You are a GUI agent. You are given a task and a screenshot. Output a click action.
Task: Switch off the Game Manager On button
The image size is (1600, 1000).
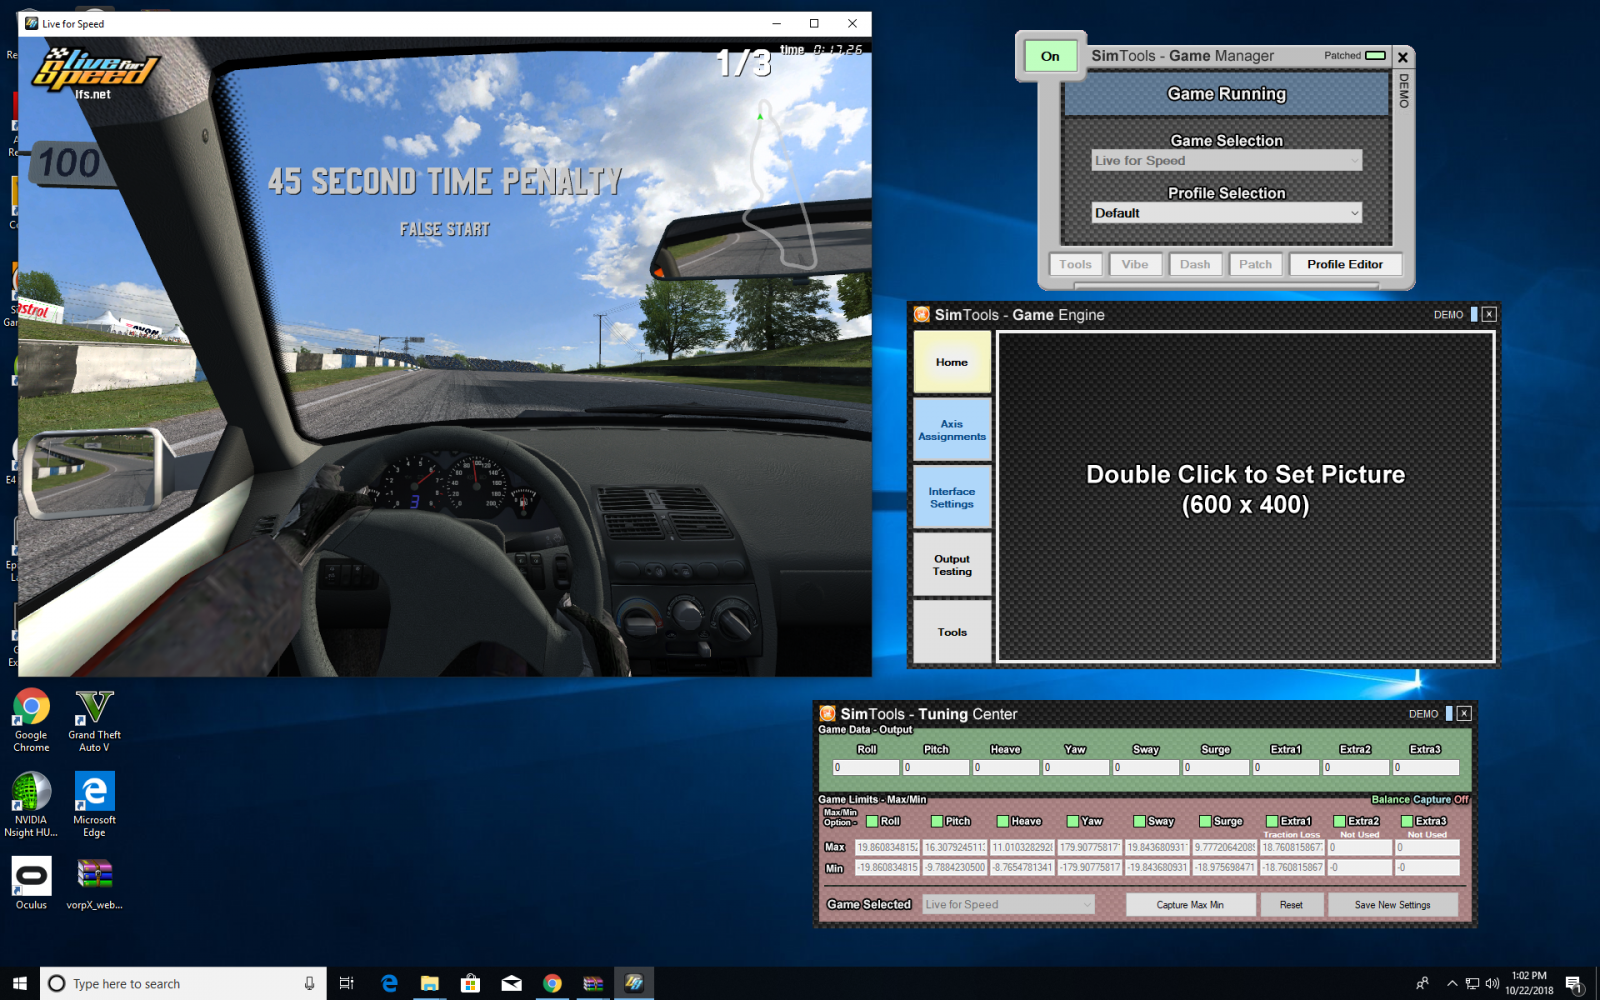coord(1050,57)
